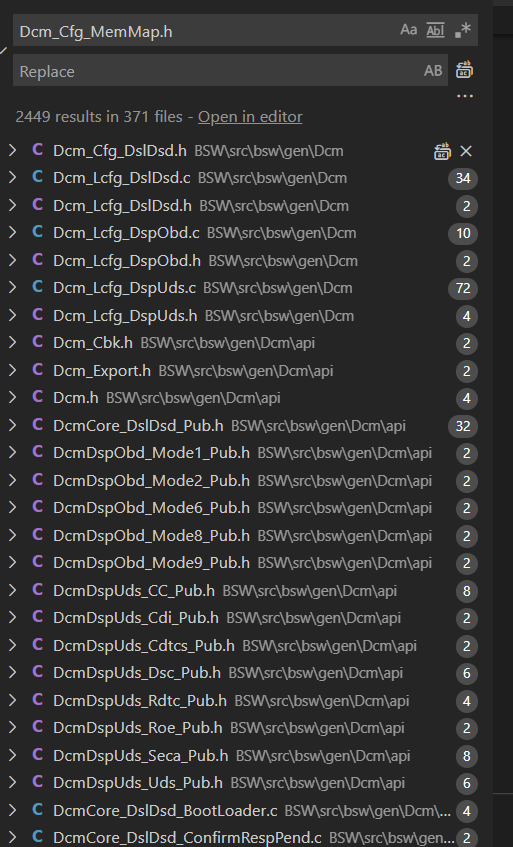The image size is (513, 847).
Task: Toggle Use Regular Expression option
Action: click(463, 30)
